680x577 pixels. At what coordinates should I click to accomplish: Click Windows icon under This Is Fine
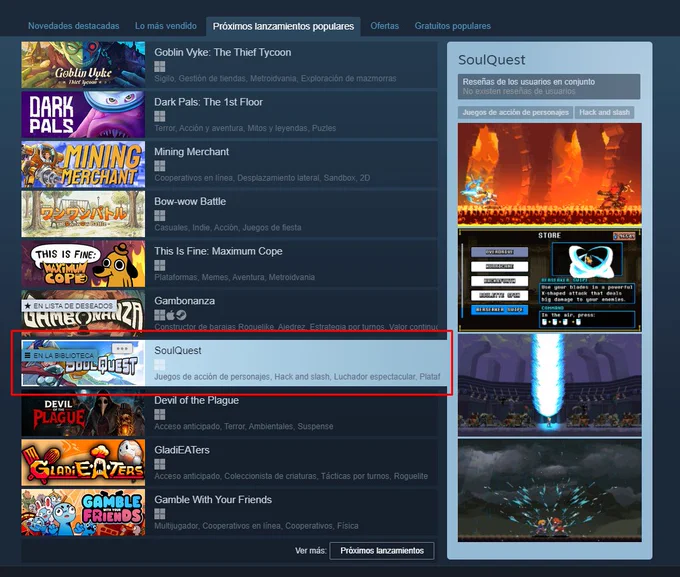(x=160, y=265)
